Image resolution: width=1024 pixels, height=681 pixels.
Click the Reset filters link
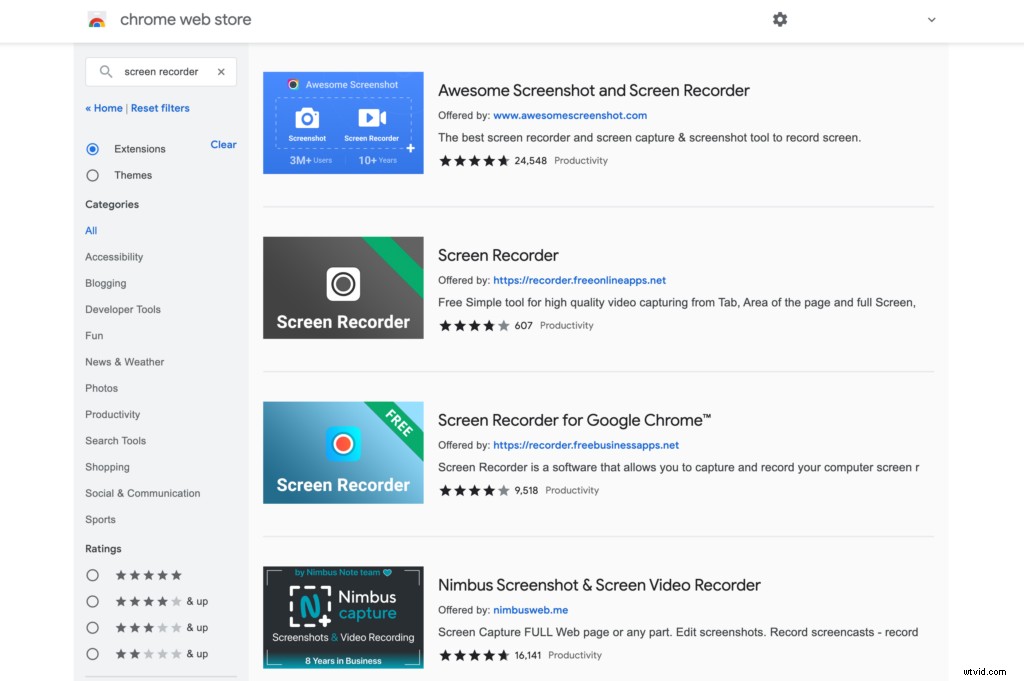tap(160, 108)
